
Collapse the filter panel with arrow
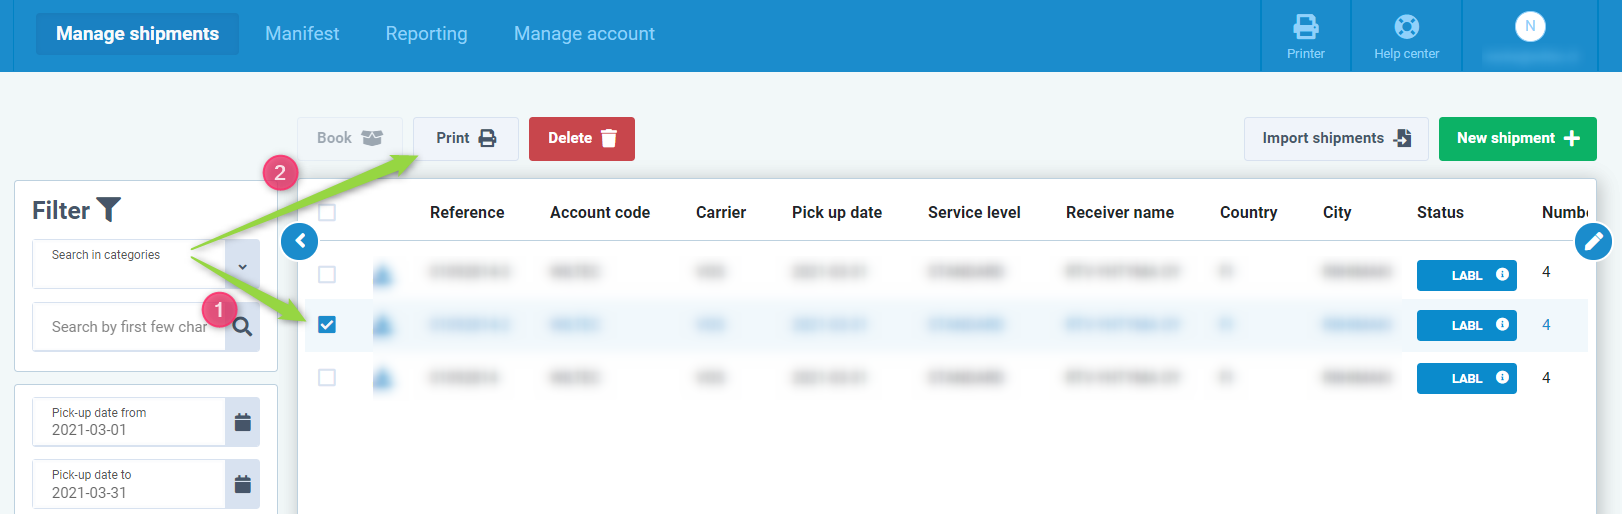pyautogui.click(x=300, y=241)
